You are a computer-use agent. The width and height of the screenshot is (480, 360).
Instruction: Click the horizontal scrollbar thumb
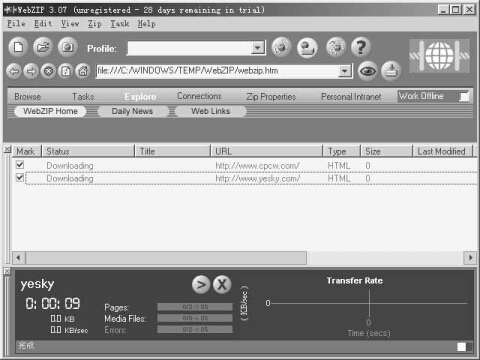click(166, 258)
